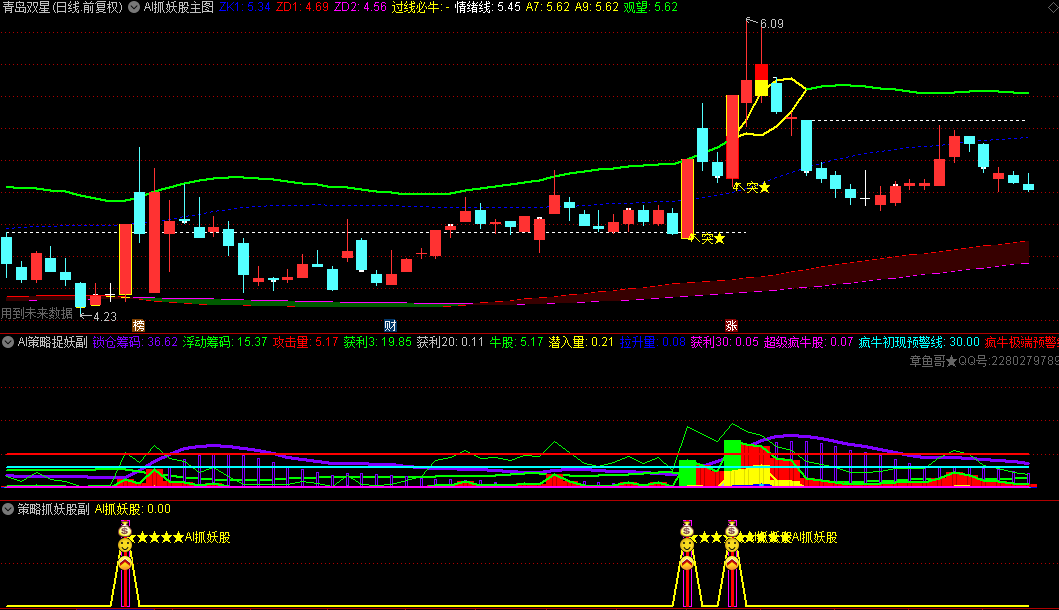This screenshot has height=610, width=1059.
Task: Click the 获利20: 0.11 label
Action: pos(450,342)
